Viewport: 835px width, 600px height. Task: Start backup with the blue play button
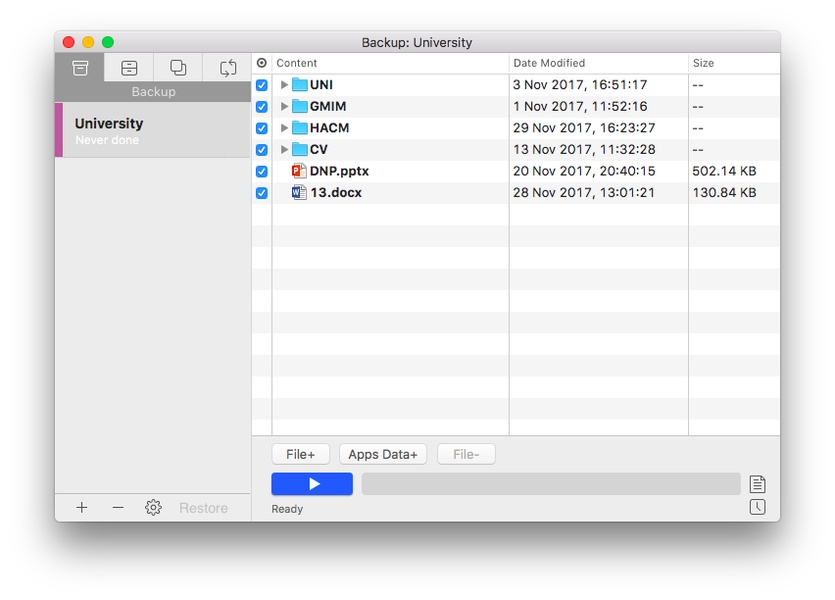312,484
